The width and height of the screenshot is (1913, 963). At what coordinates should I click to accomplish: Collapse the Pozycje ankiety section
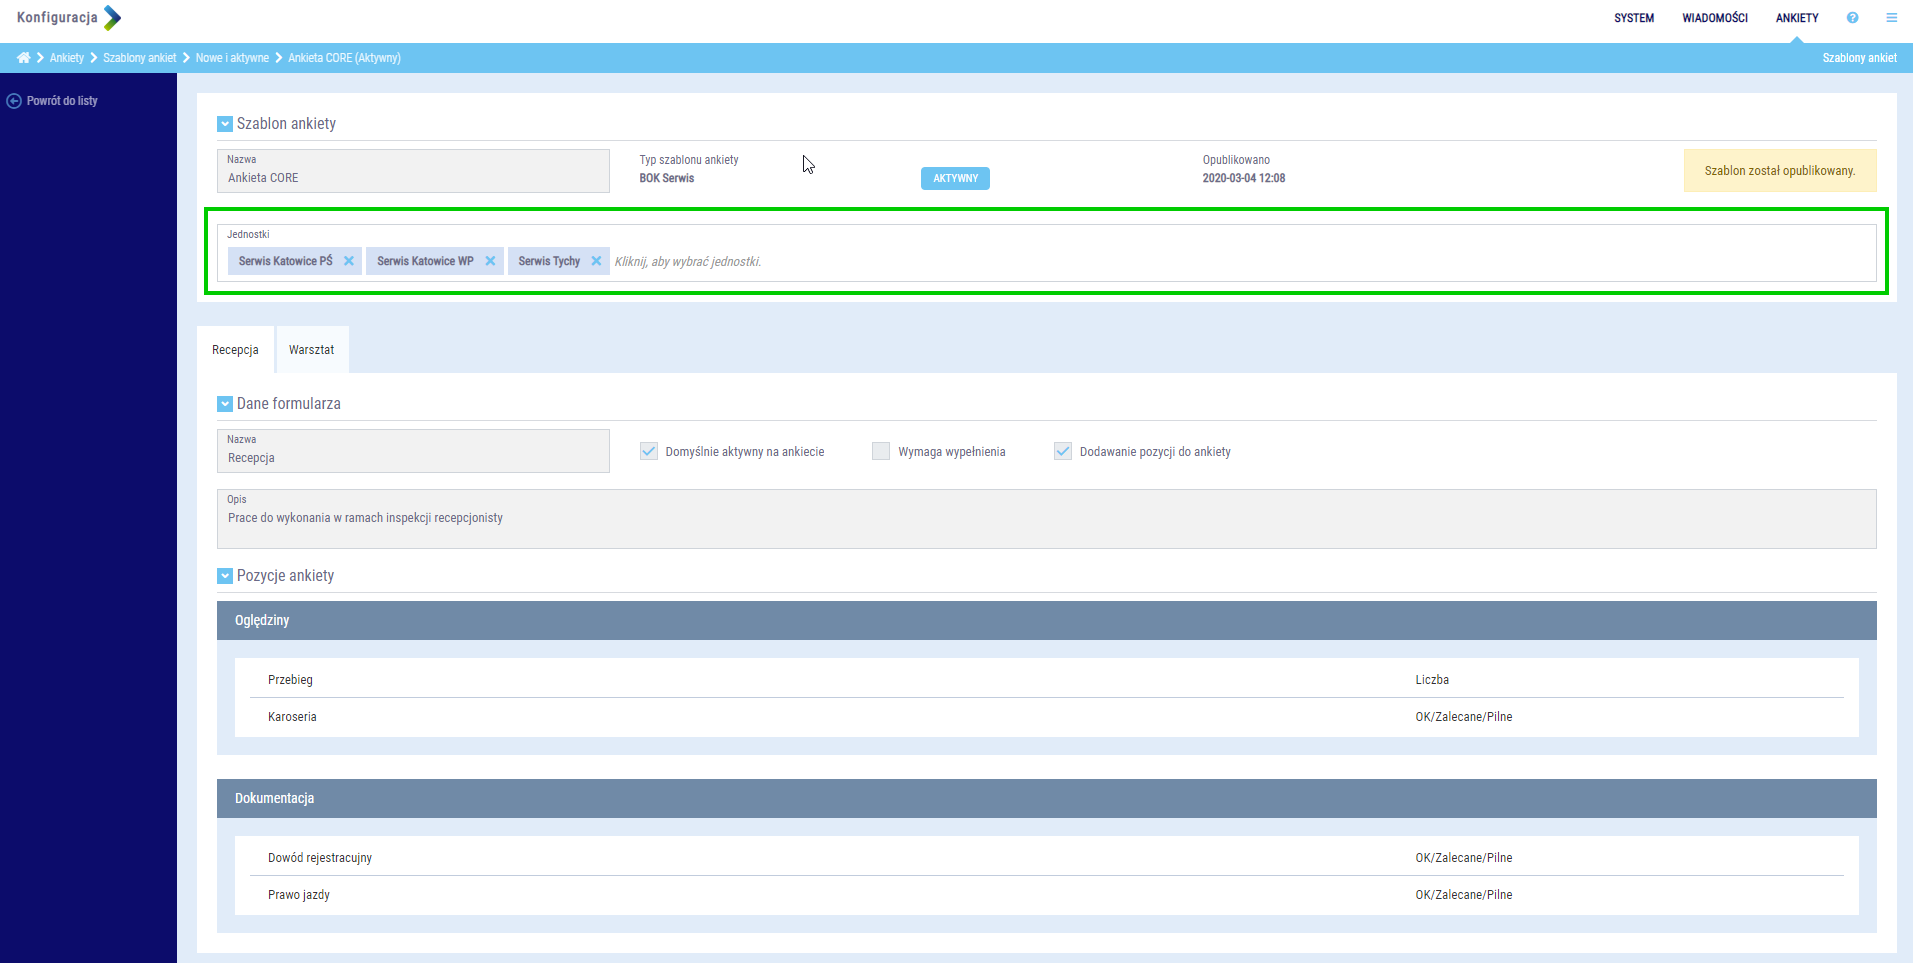tap(225, 576)
